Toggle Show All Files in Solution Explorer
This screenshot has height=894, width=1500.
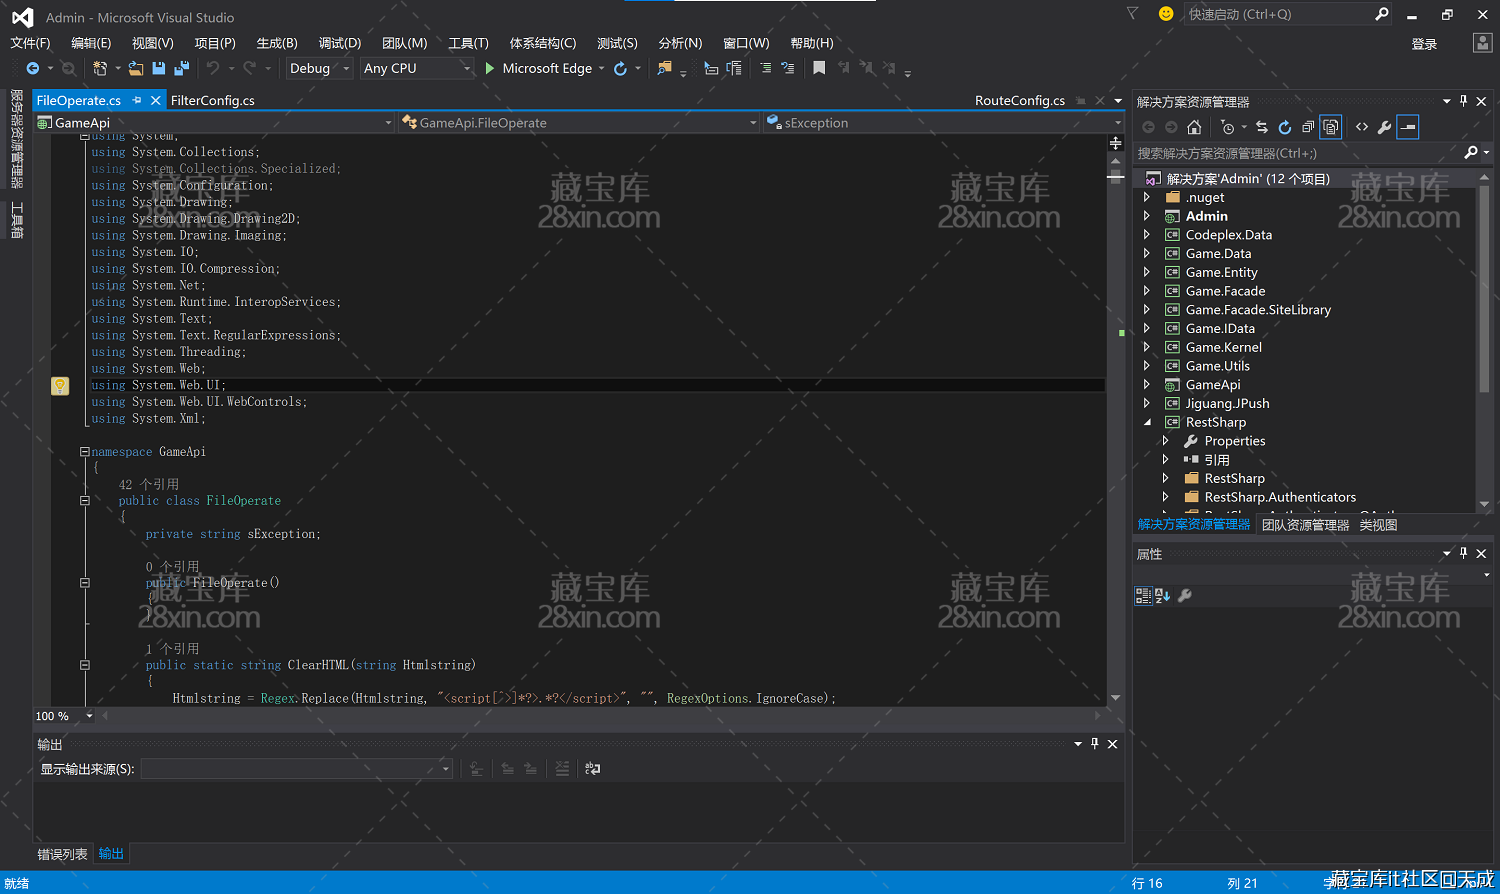(1331, 127)
